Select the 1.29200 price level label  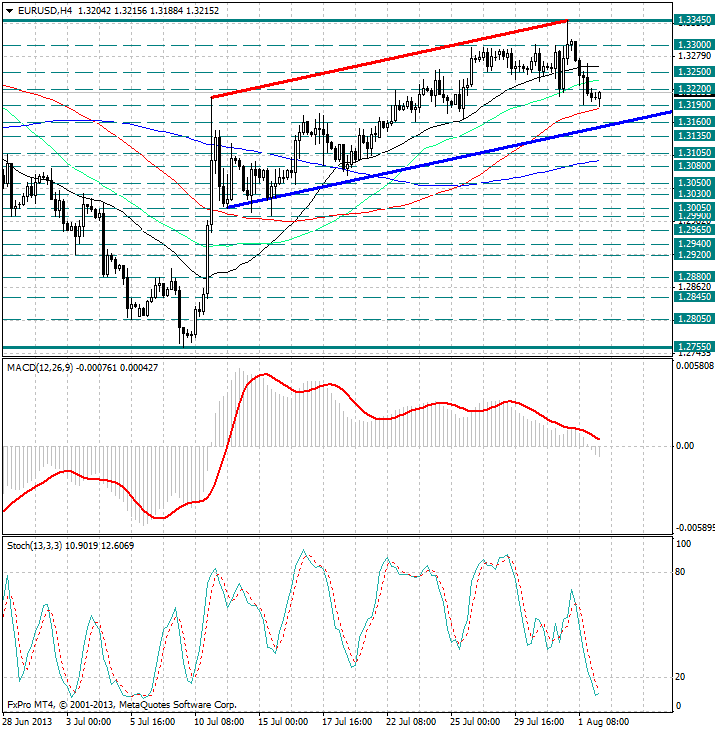pos(694,255)
